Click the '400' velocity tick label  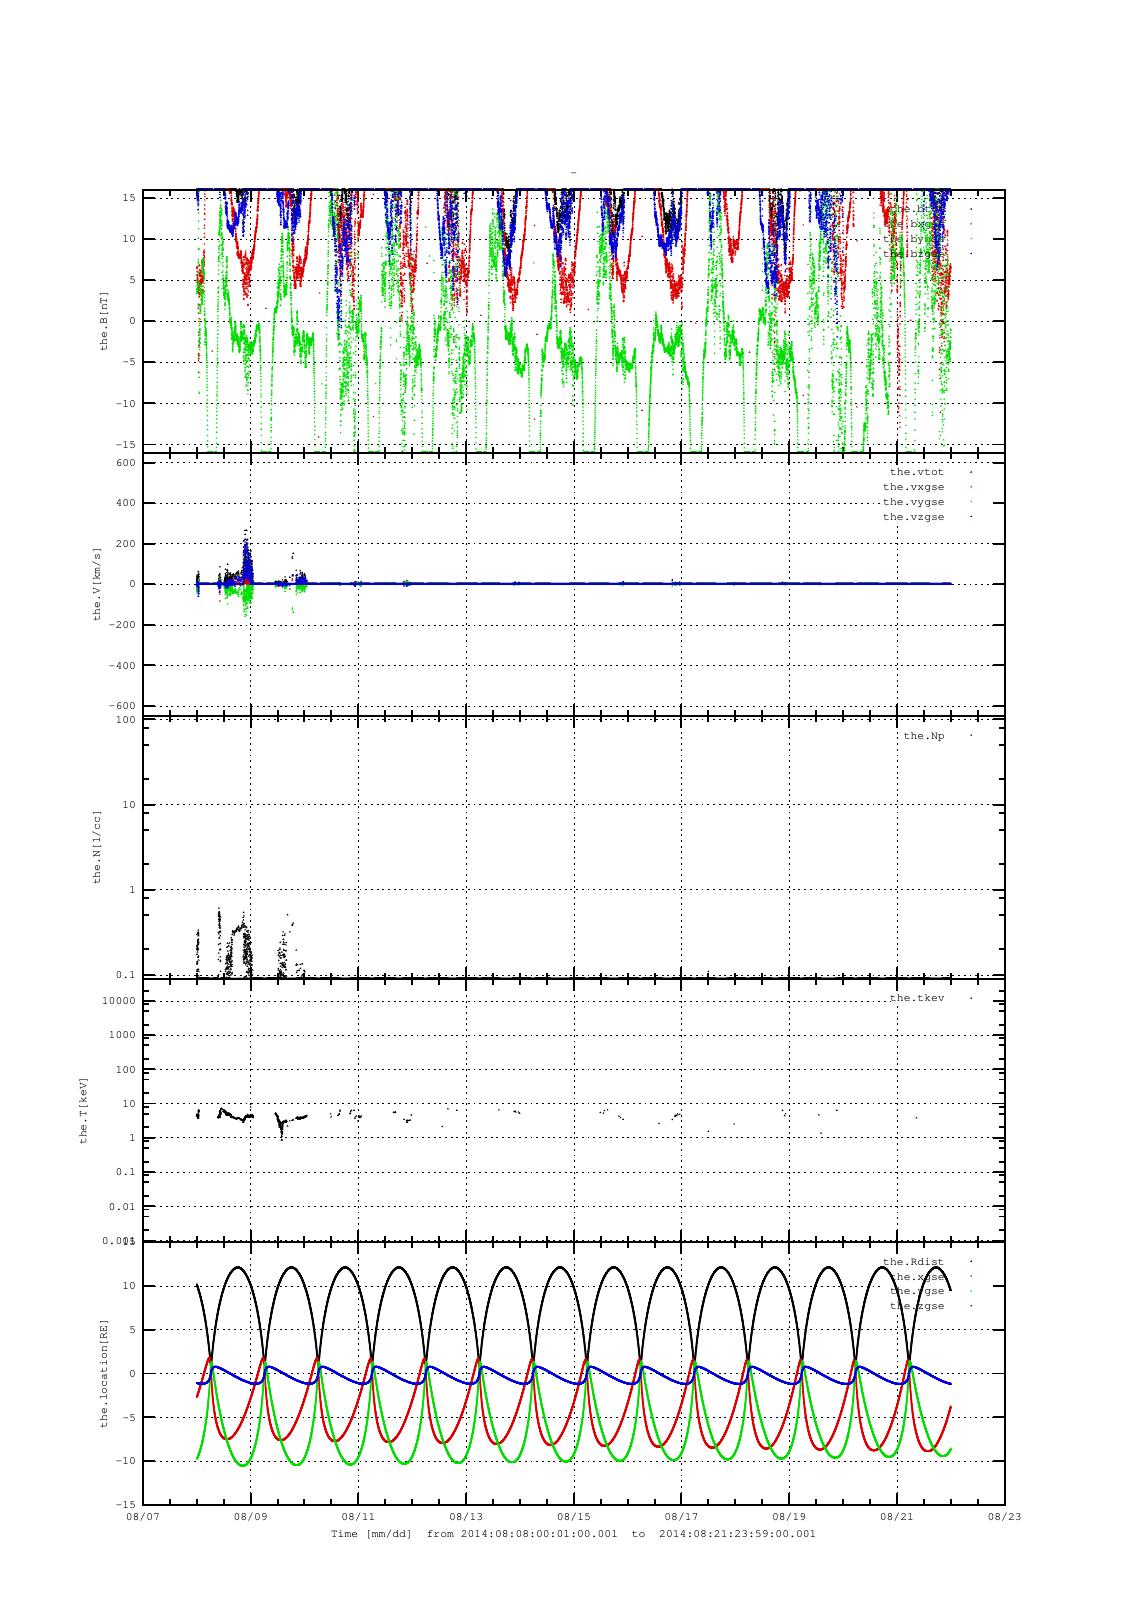coord(125,503)
